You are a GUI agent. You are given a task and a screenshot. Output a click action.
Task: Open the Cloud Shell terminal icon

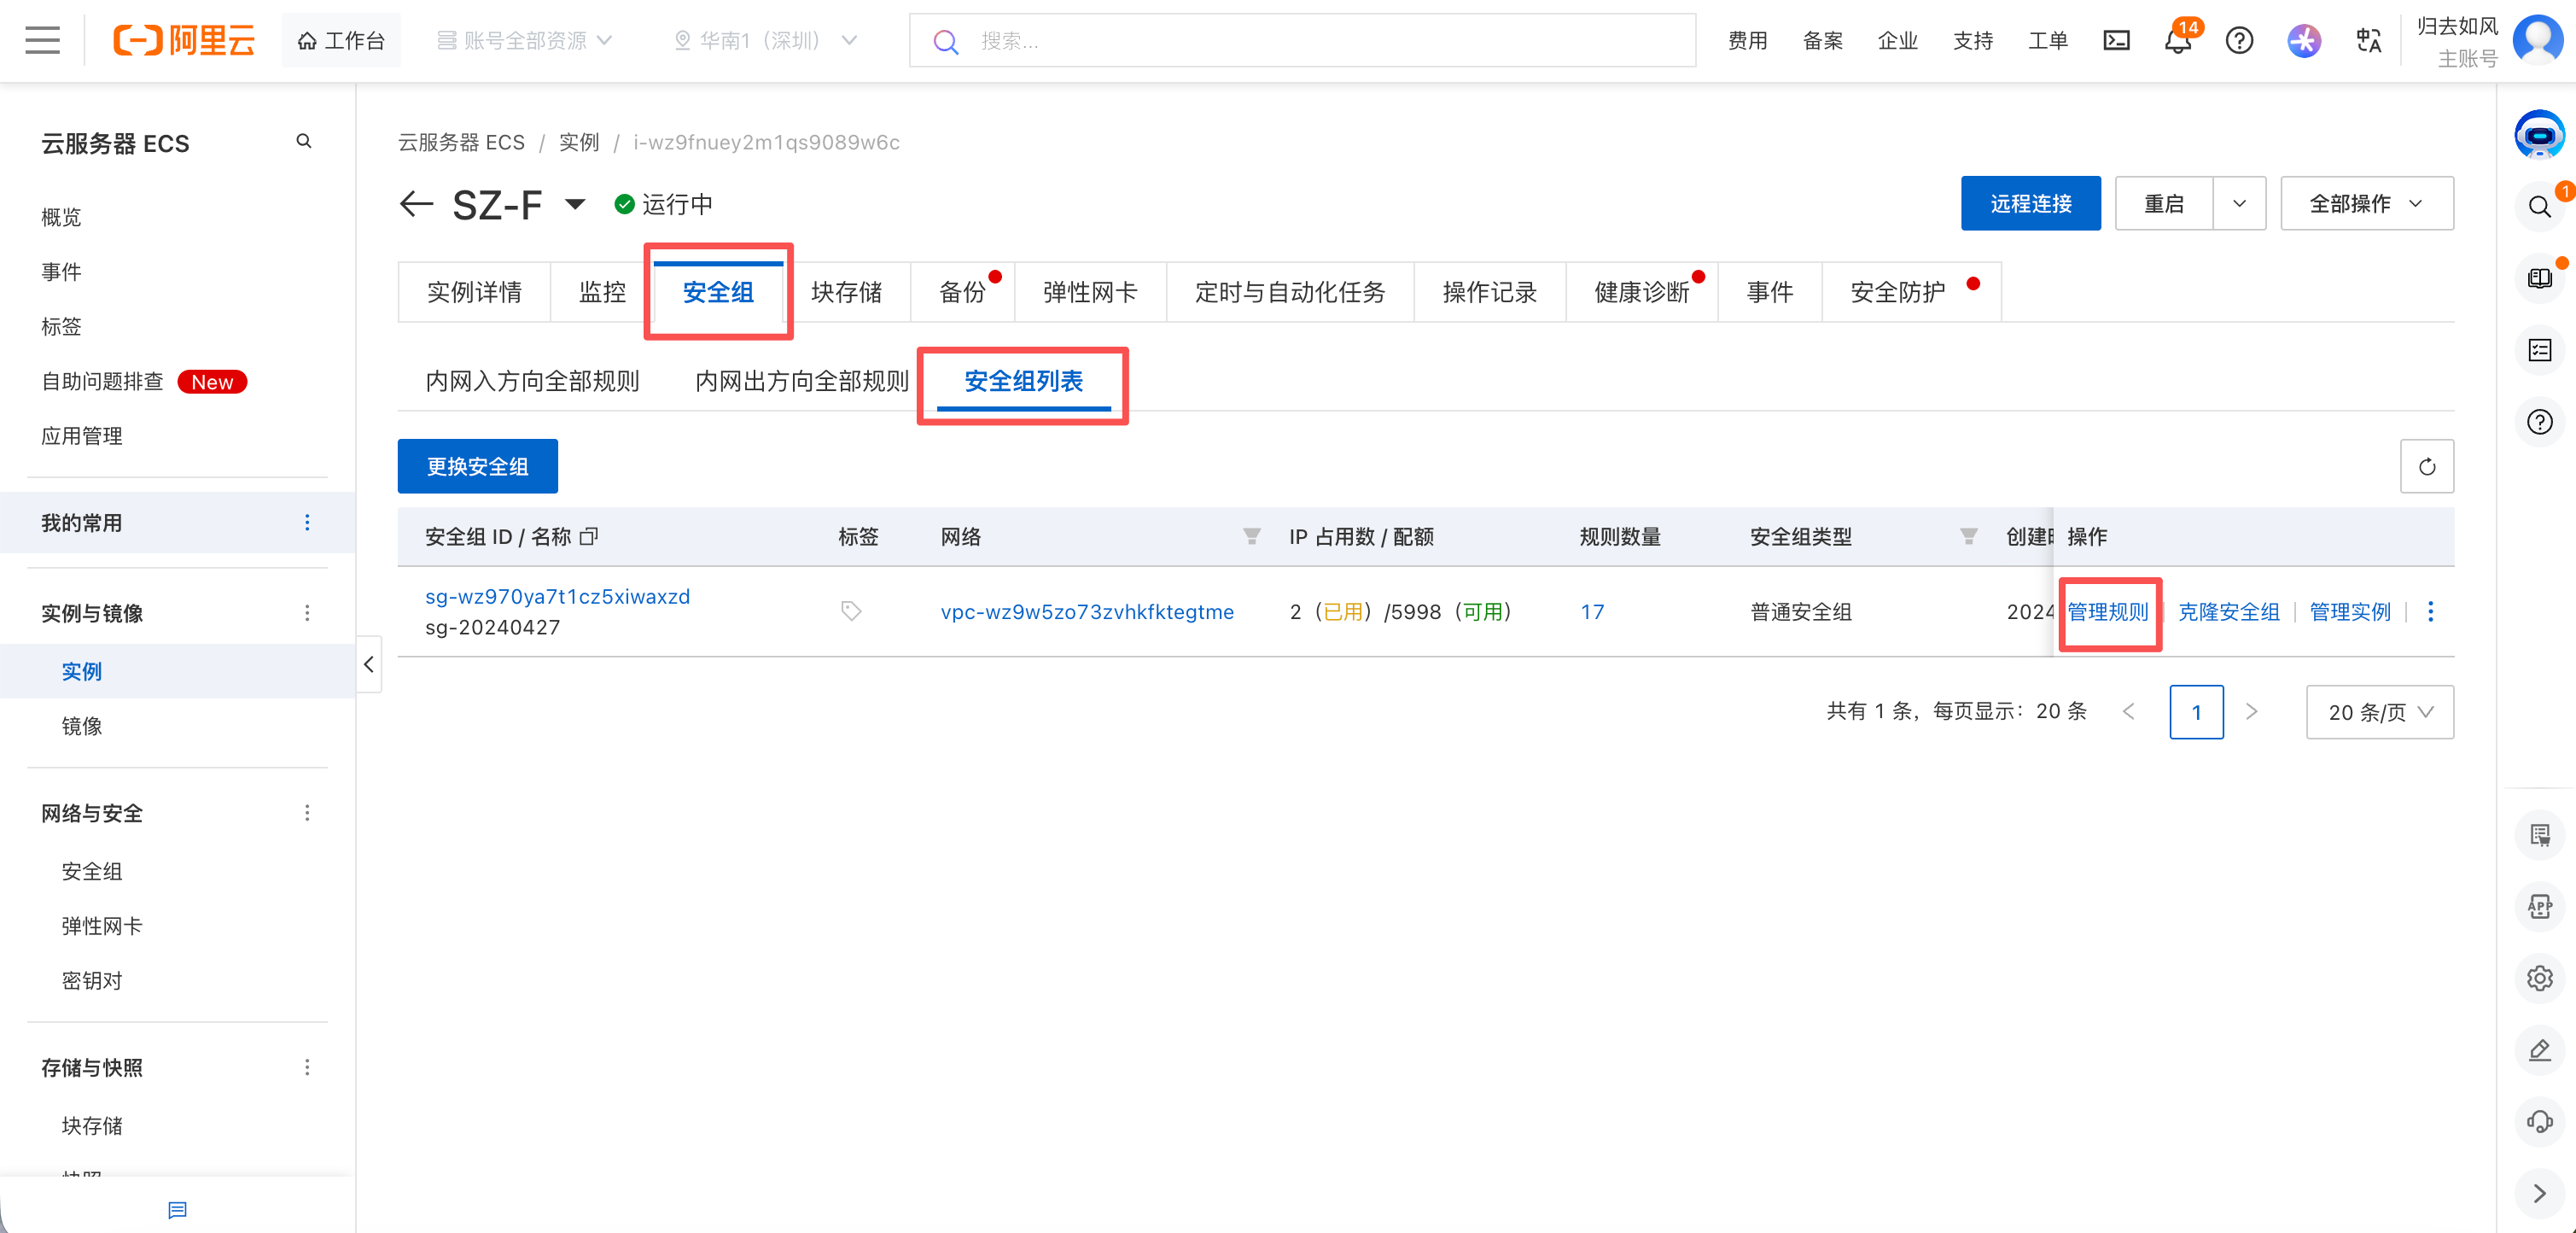pyautogui.click(x=2117, y=40)
